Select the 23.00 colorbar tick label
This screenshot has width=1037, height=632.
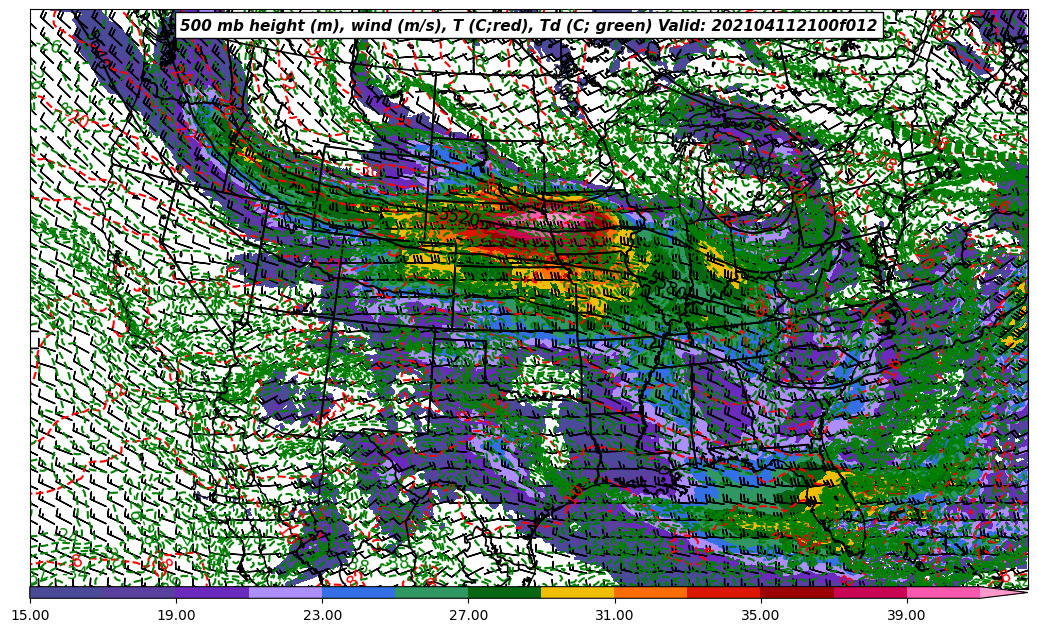click(323, 615)
